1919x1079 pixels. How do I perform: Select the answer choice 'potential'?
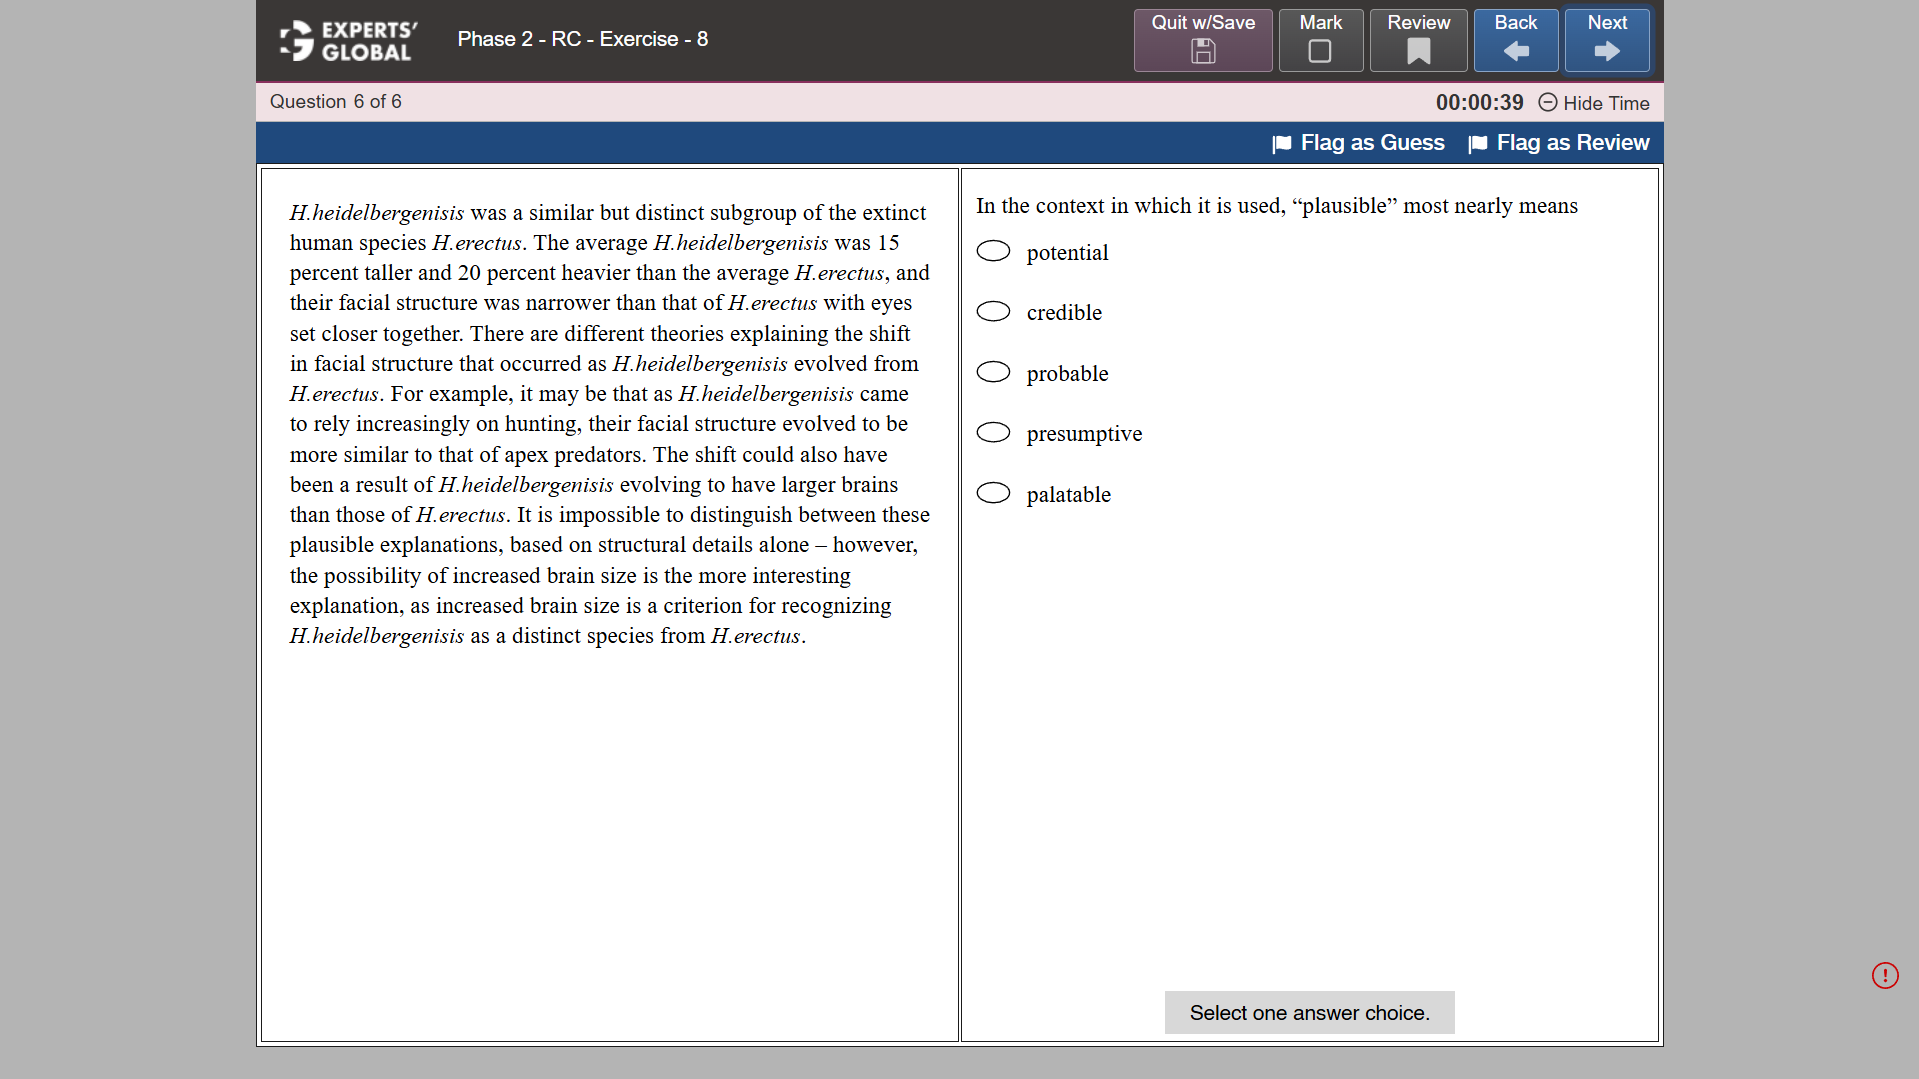pyautogui.click(x=993, y=251)
